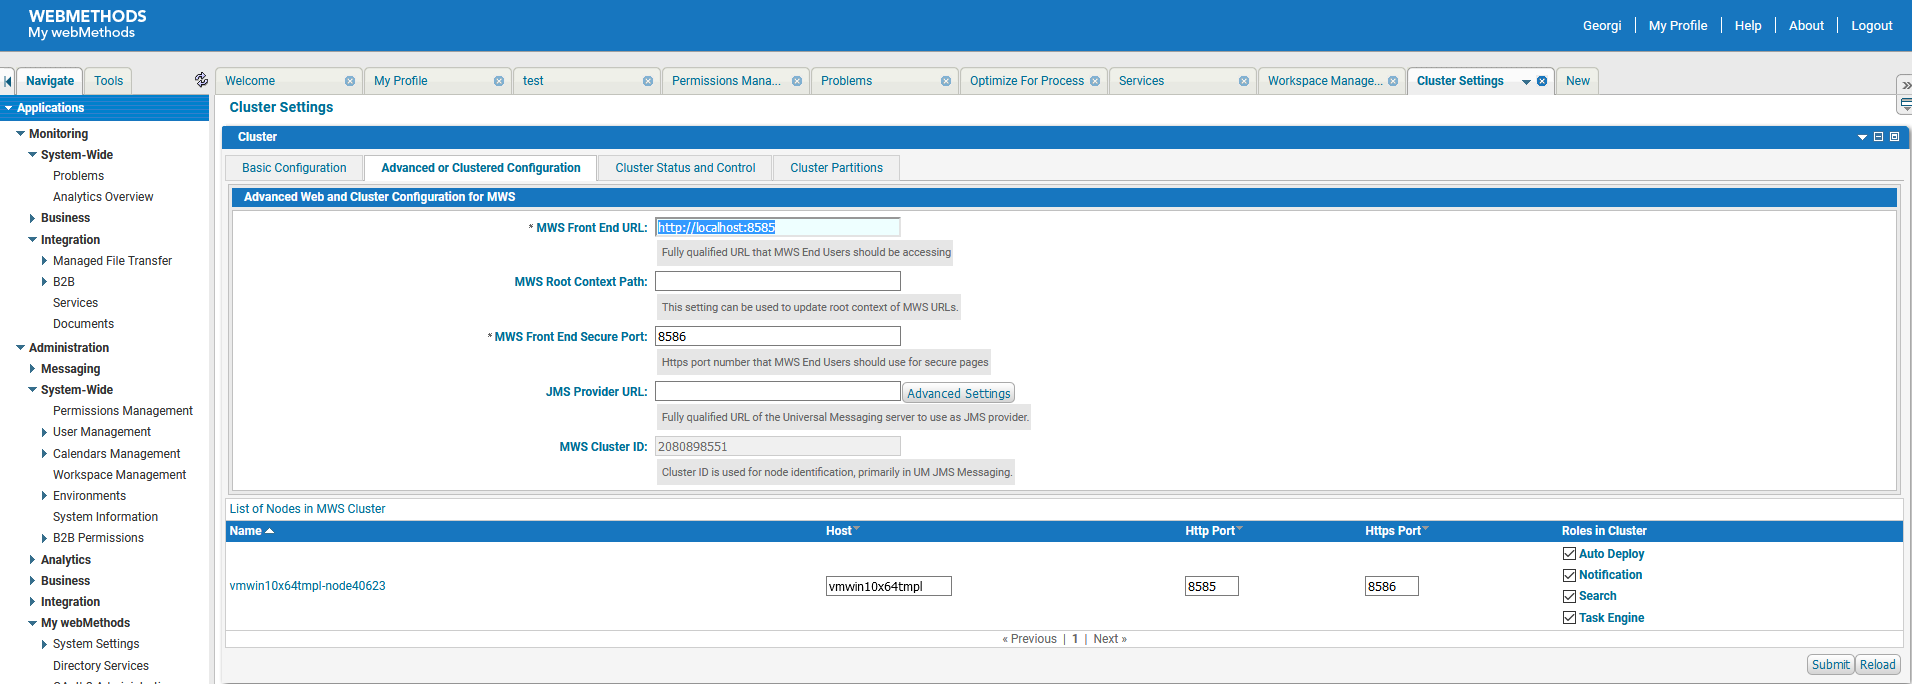Open the Cluster Settings tab menu arrow
This screenshot has width=1912, height=684.
pos(1526,82)
